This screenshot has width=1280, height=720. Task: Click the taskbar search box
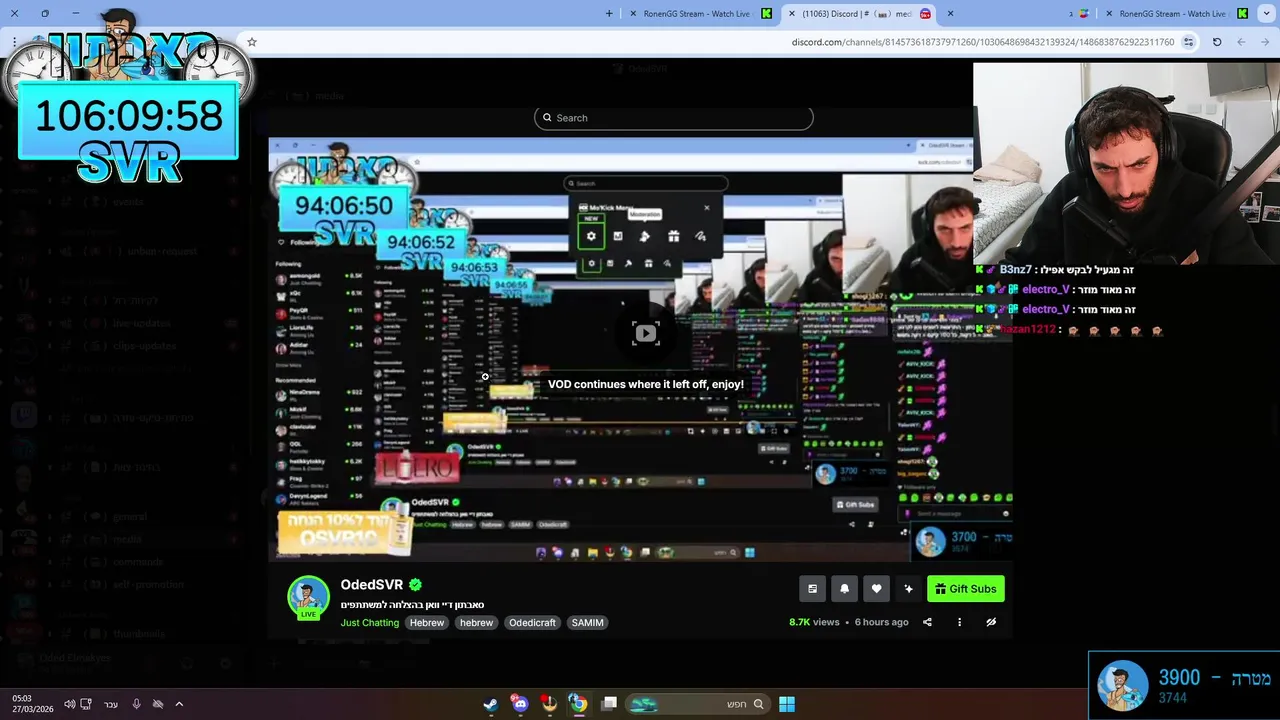pos(697,704)
